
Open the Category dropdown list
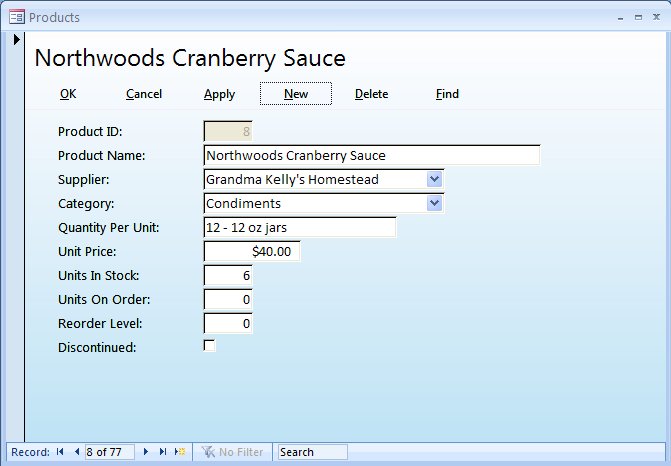point(434,203)
